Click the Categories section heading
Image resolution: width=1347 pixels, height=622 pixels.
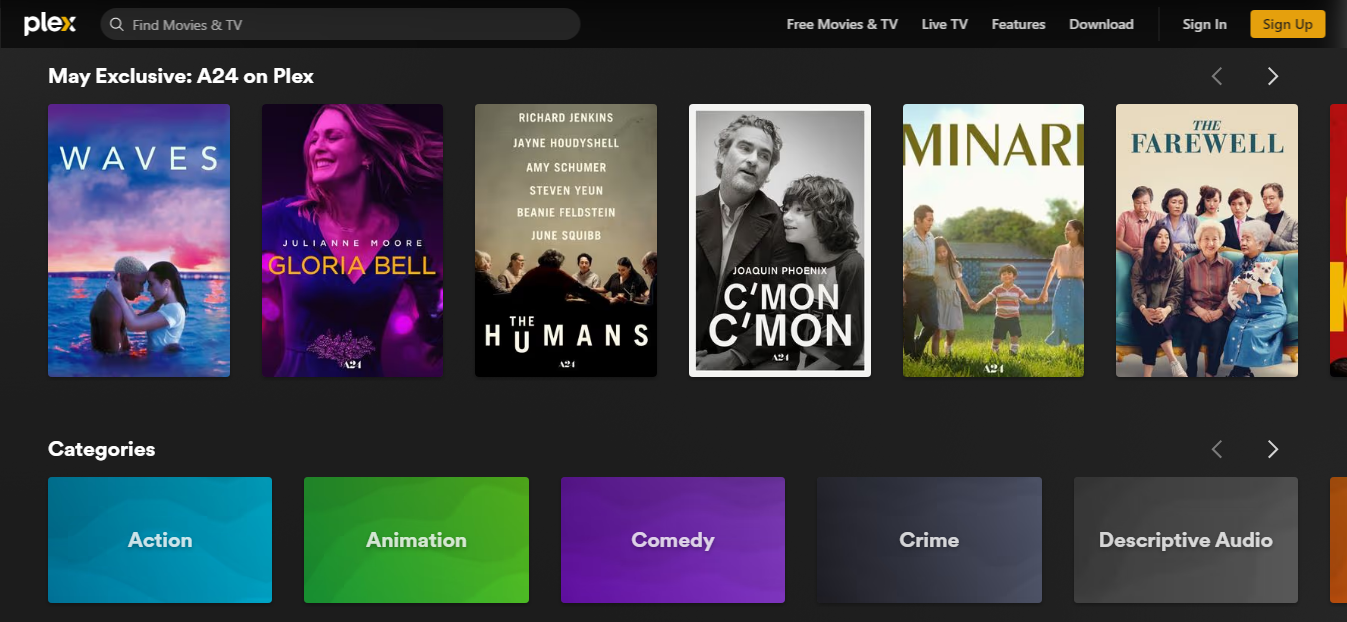click(x=102, y=449)
